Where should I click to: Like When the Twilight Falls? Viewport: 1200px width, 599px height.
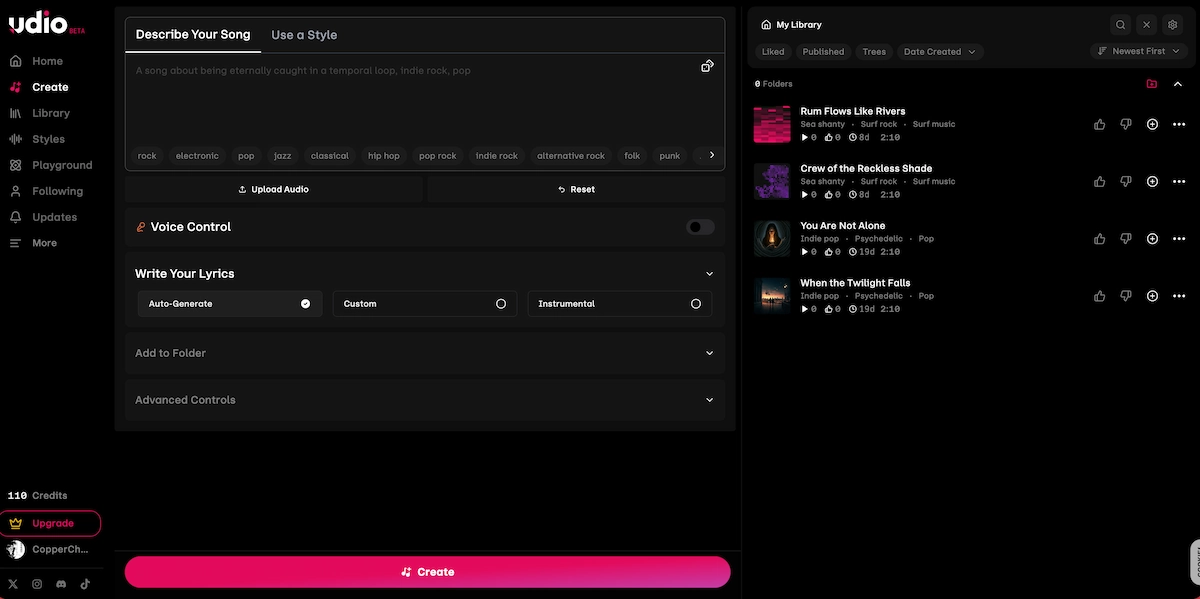(x=1100, y=296)
